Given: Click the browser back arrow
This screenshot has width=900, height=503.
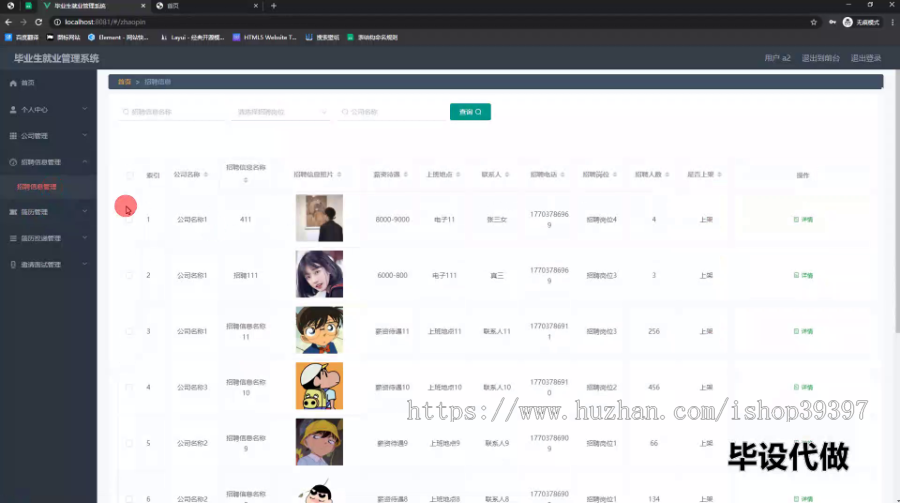Looking at the screenshot, I should [8, 22].
